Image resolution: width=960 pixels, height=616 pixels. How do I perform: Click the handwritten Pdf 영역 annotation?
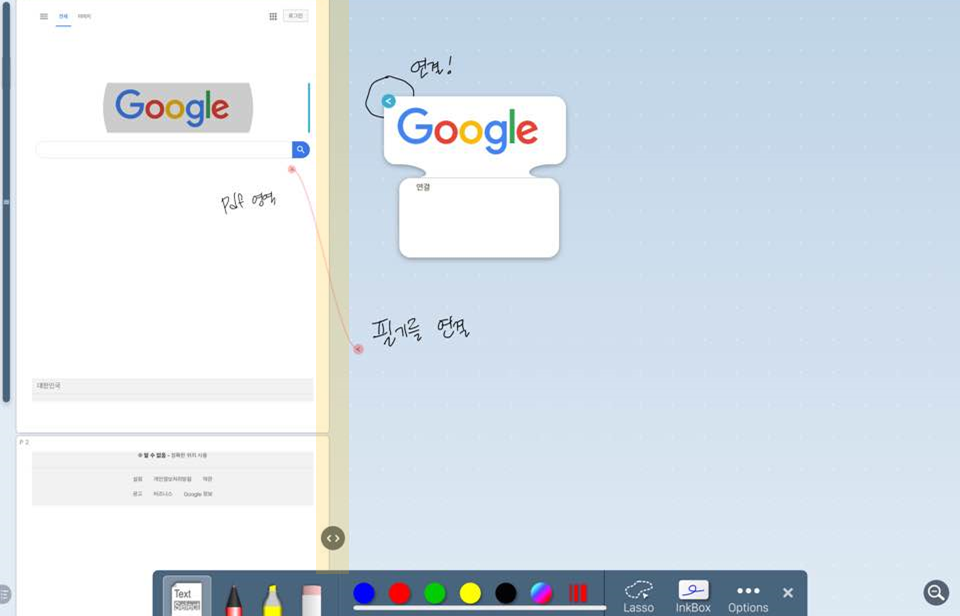249,201
